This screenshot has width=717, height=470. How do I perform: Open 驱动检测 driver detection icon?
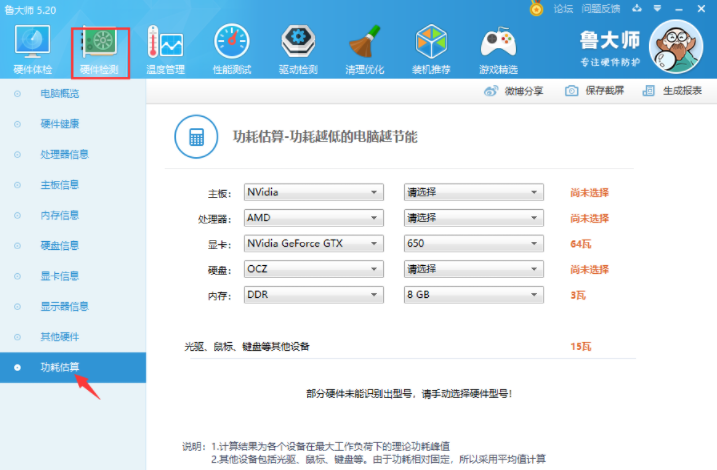tap(298, 49)
